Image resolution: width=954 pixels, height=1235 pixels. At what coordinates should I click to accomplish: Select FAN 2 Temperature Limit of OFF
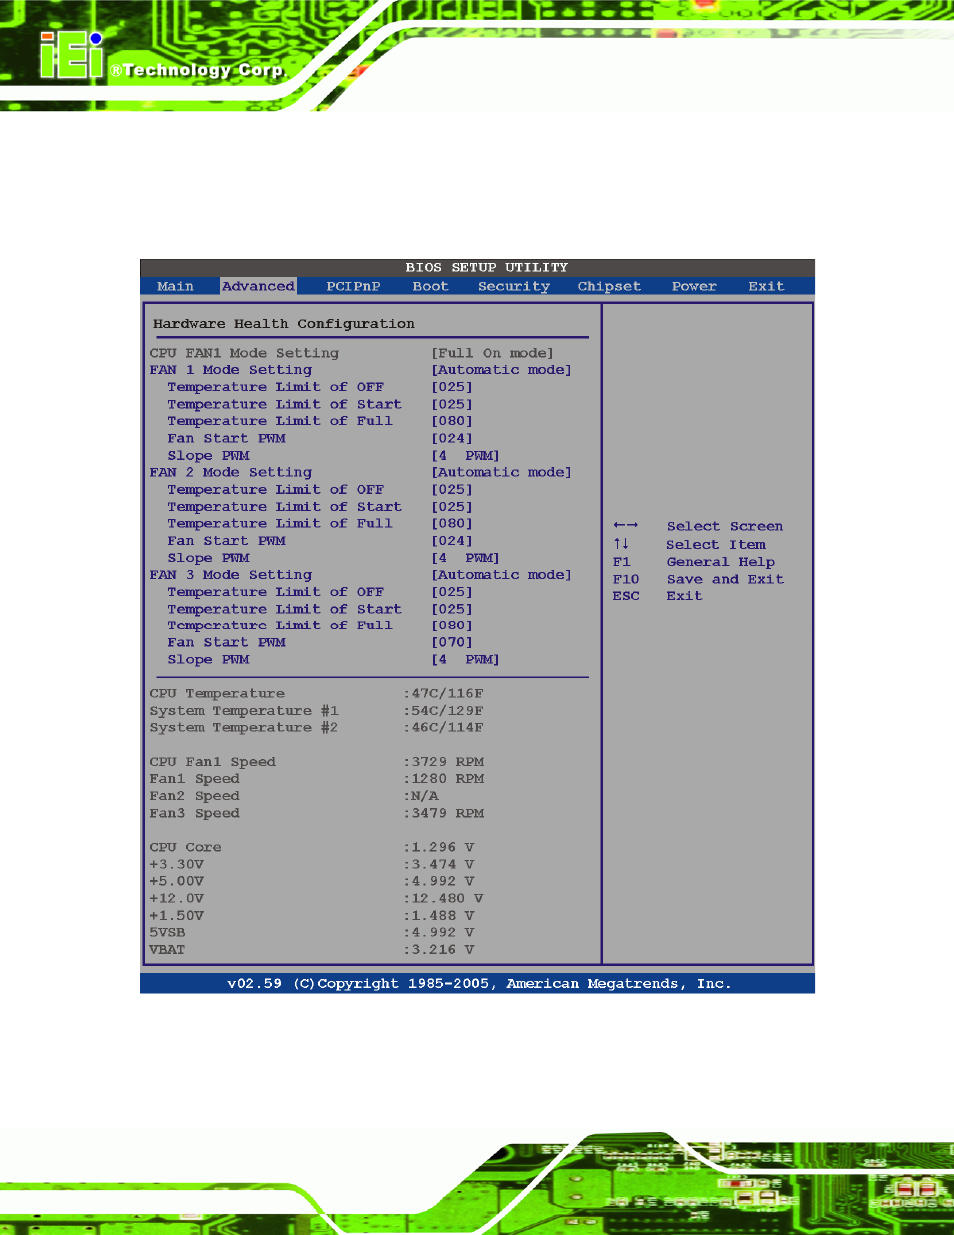[x=275, y=490]
